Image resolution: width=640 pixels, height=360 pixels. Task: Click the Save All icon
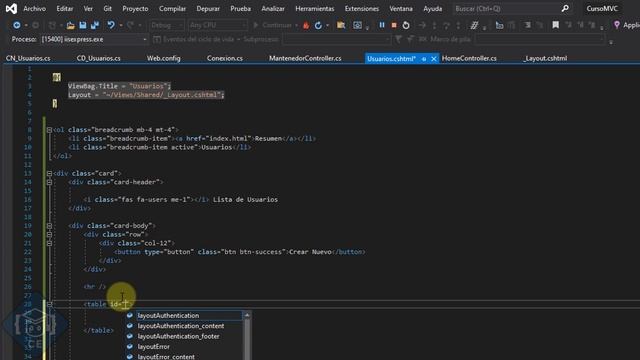tap(95, 25)
